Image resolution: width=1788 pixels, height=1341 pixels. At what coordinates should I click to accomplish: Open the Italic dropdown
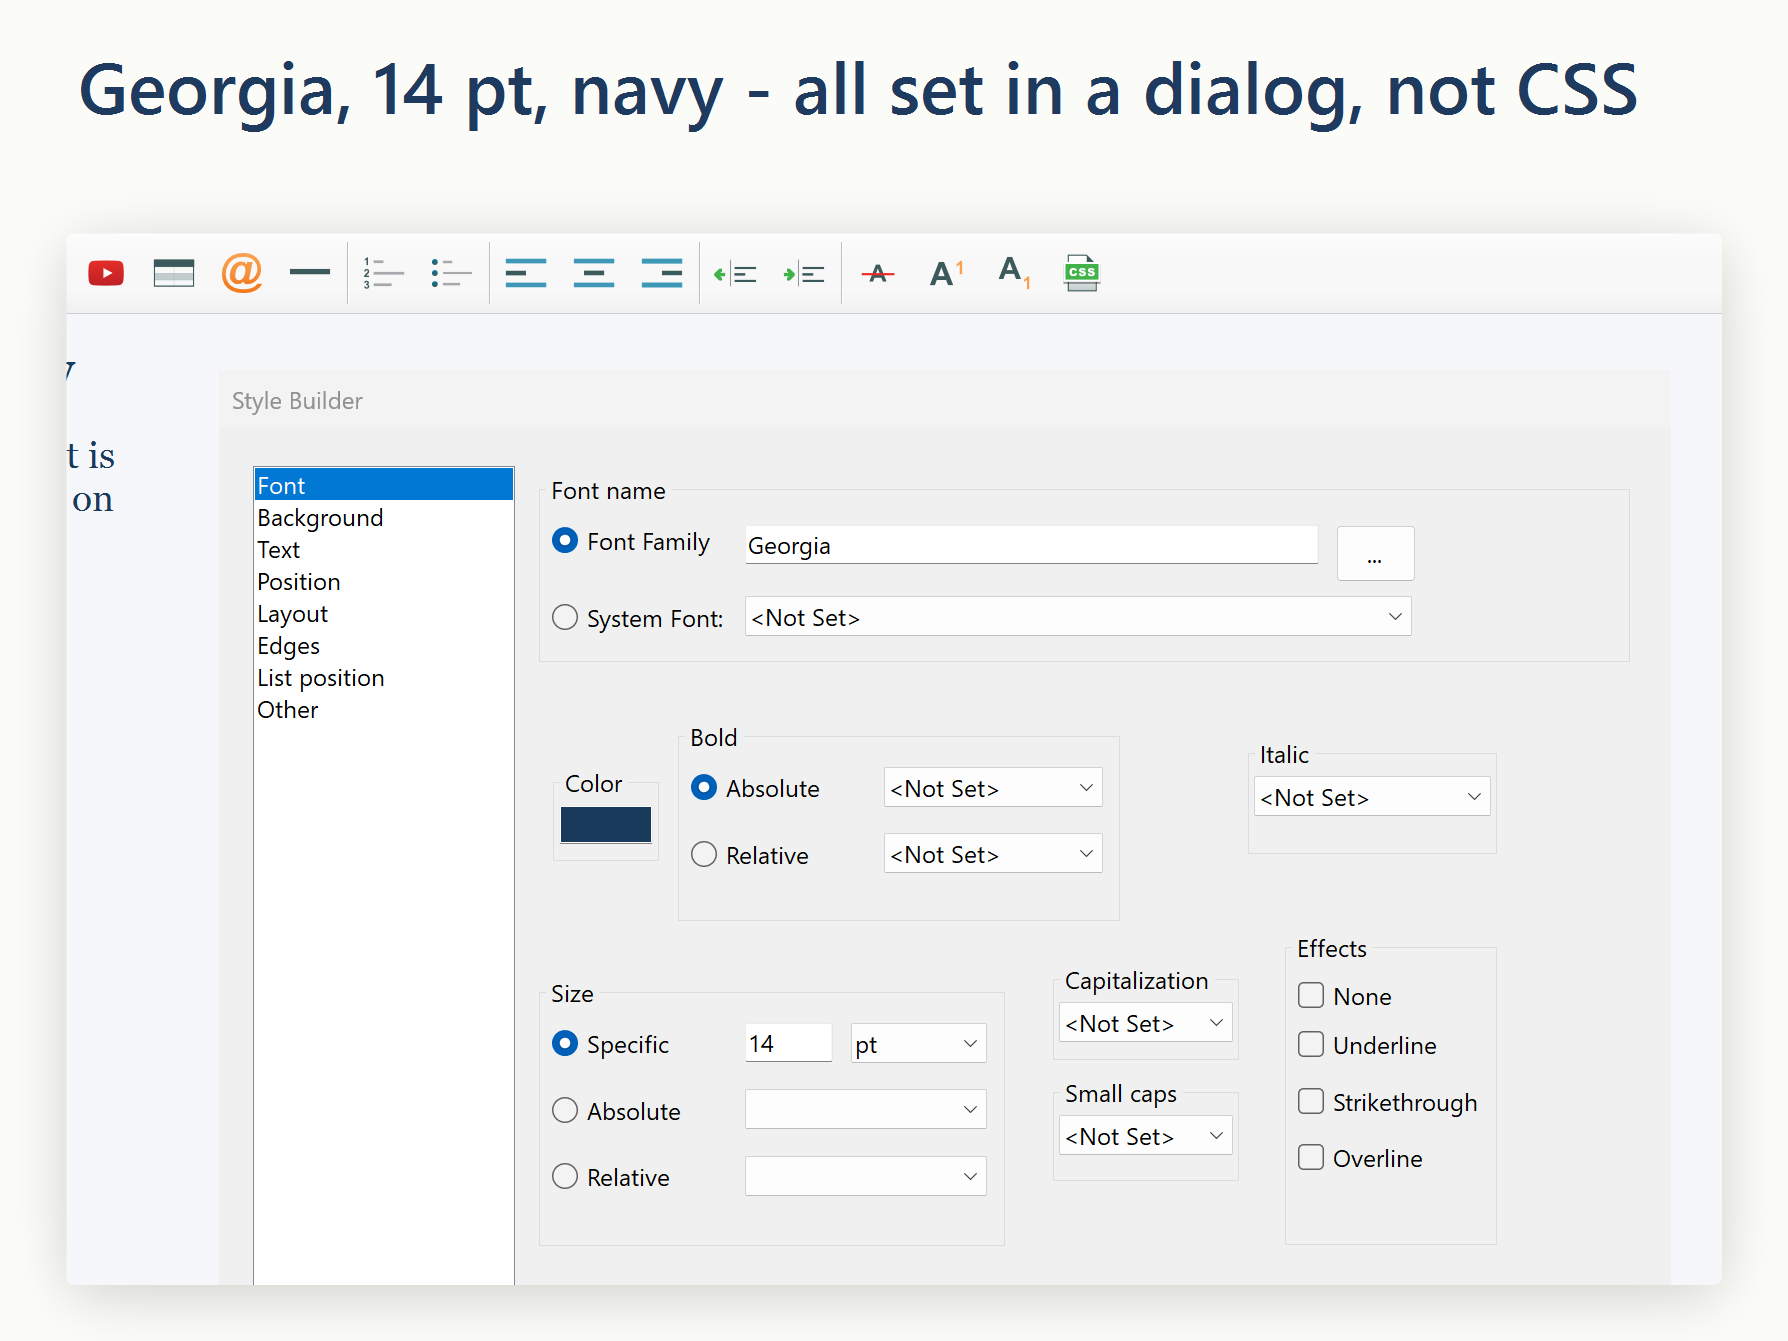(x=1372, y=797)
